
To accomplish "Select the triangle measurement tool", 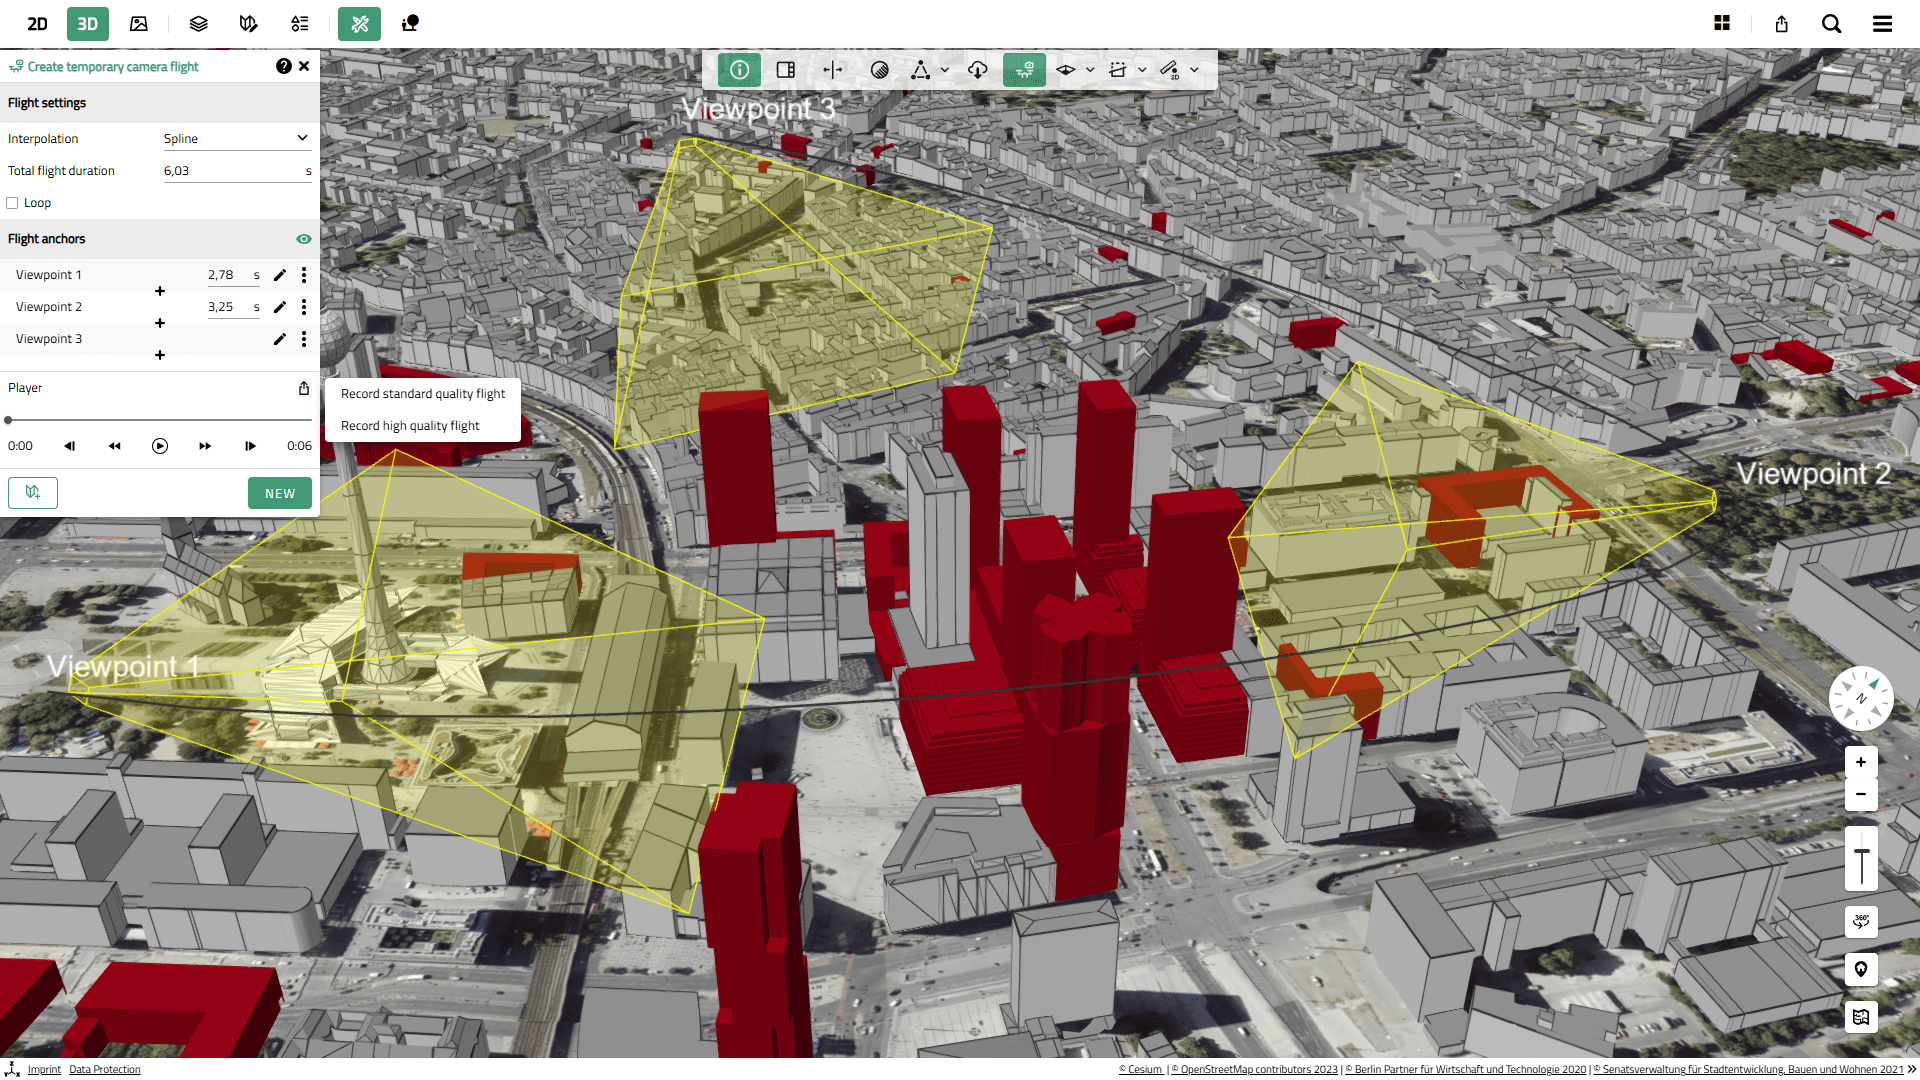I will click(x=920, y=70).
